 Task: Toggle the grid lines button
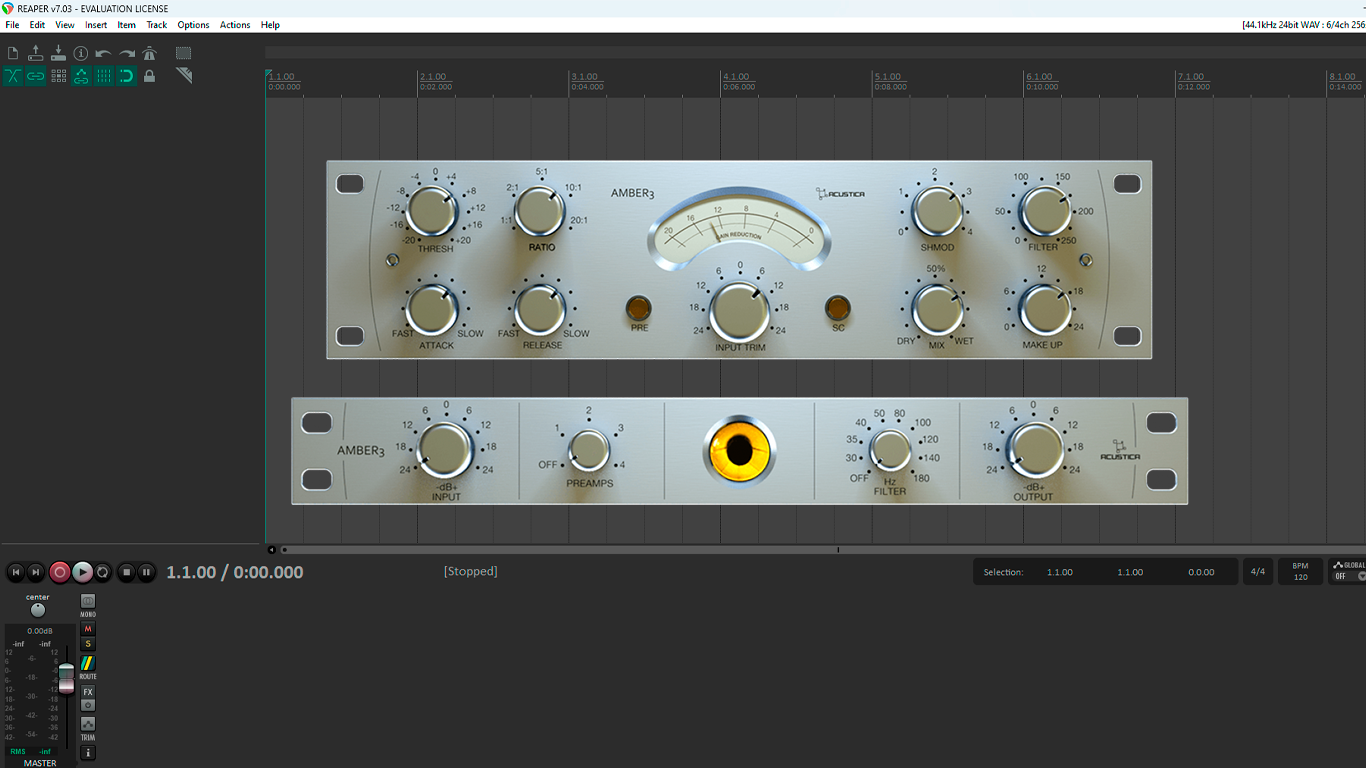coord(103,76)
